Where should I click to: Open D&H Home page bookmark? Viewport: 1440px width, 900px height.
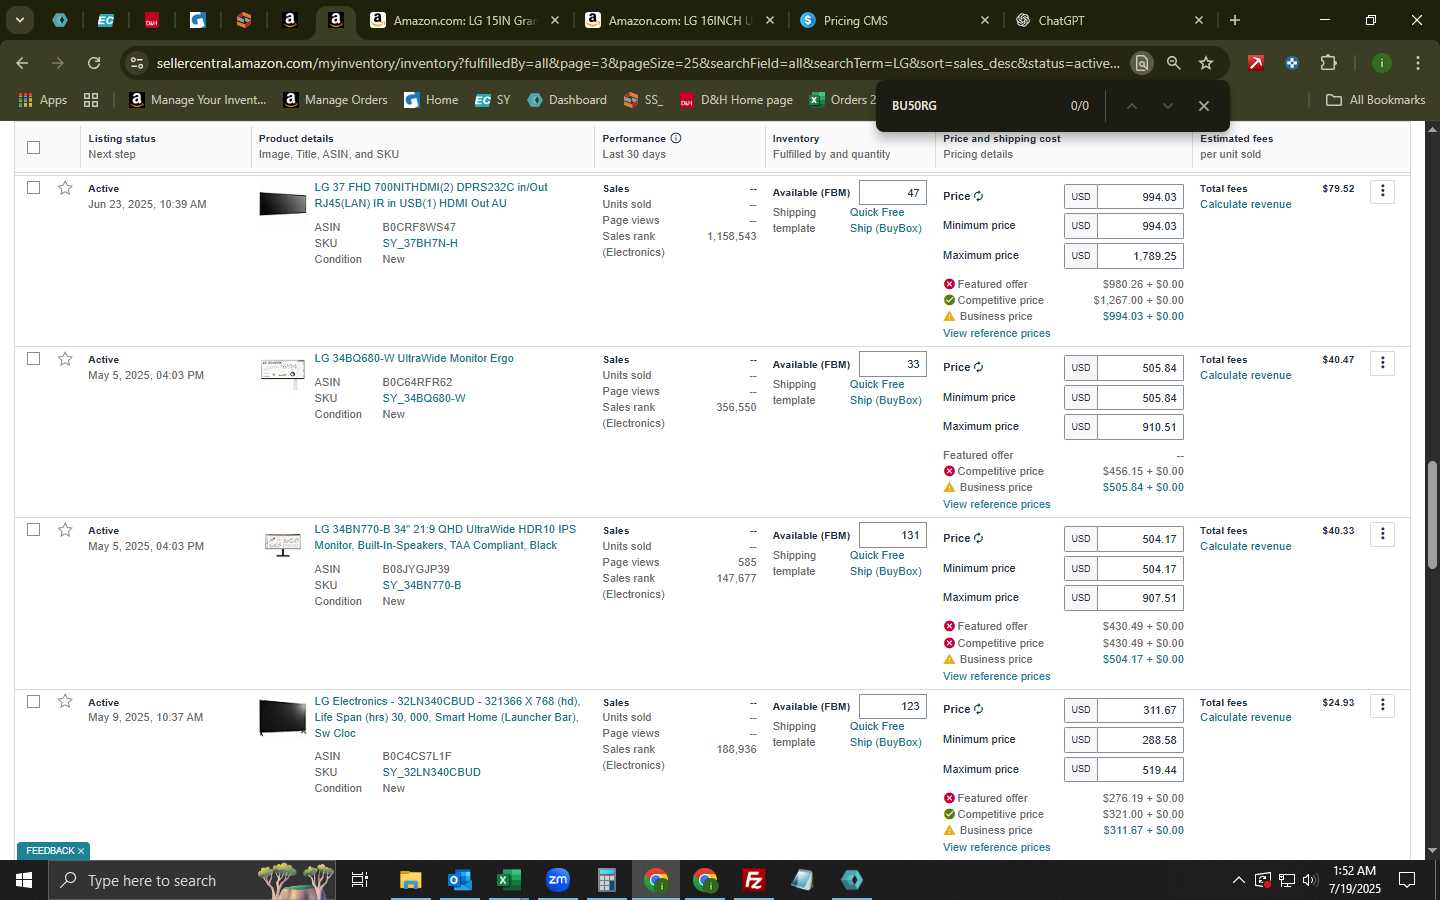click(736, 100)
